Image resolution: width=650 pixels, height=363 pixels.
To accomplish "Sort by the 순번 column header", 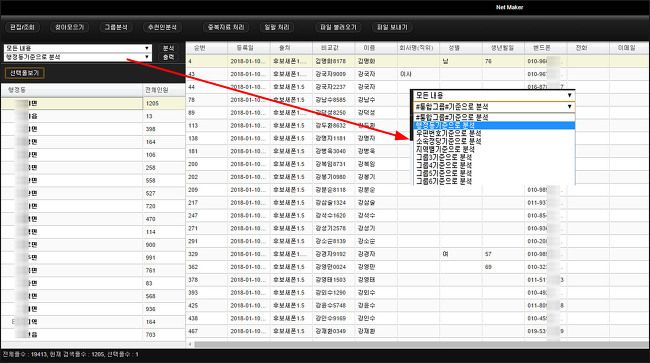I will pyautogui.click(x=207, y=48).
